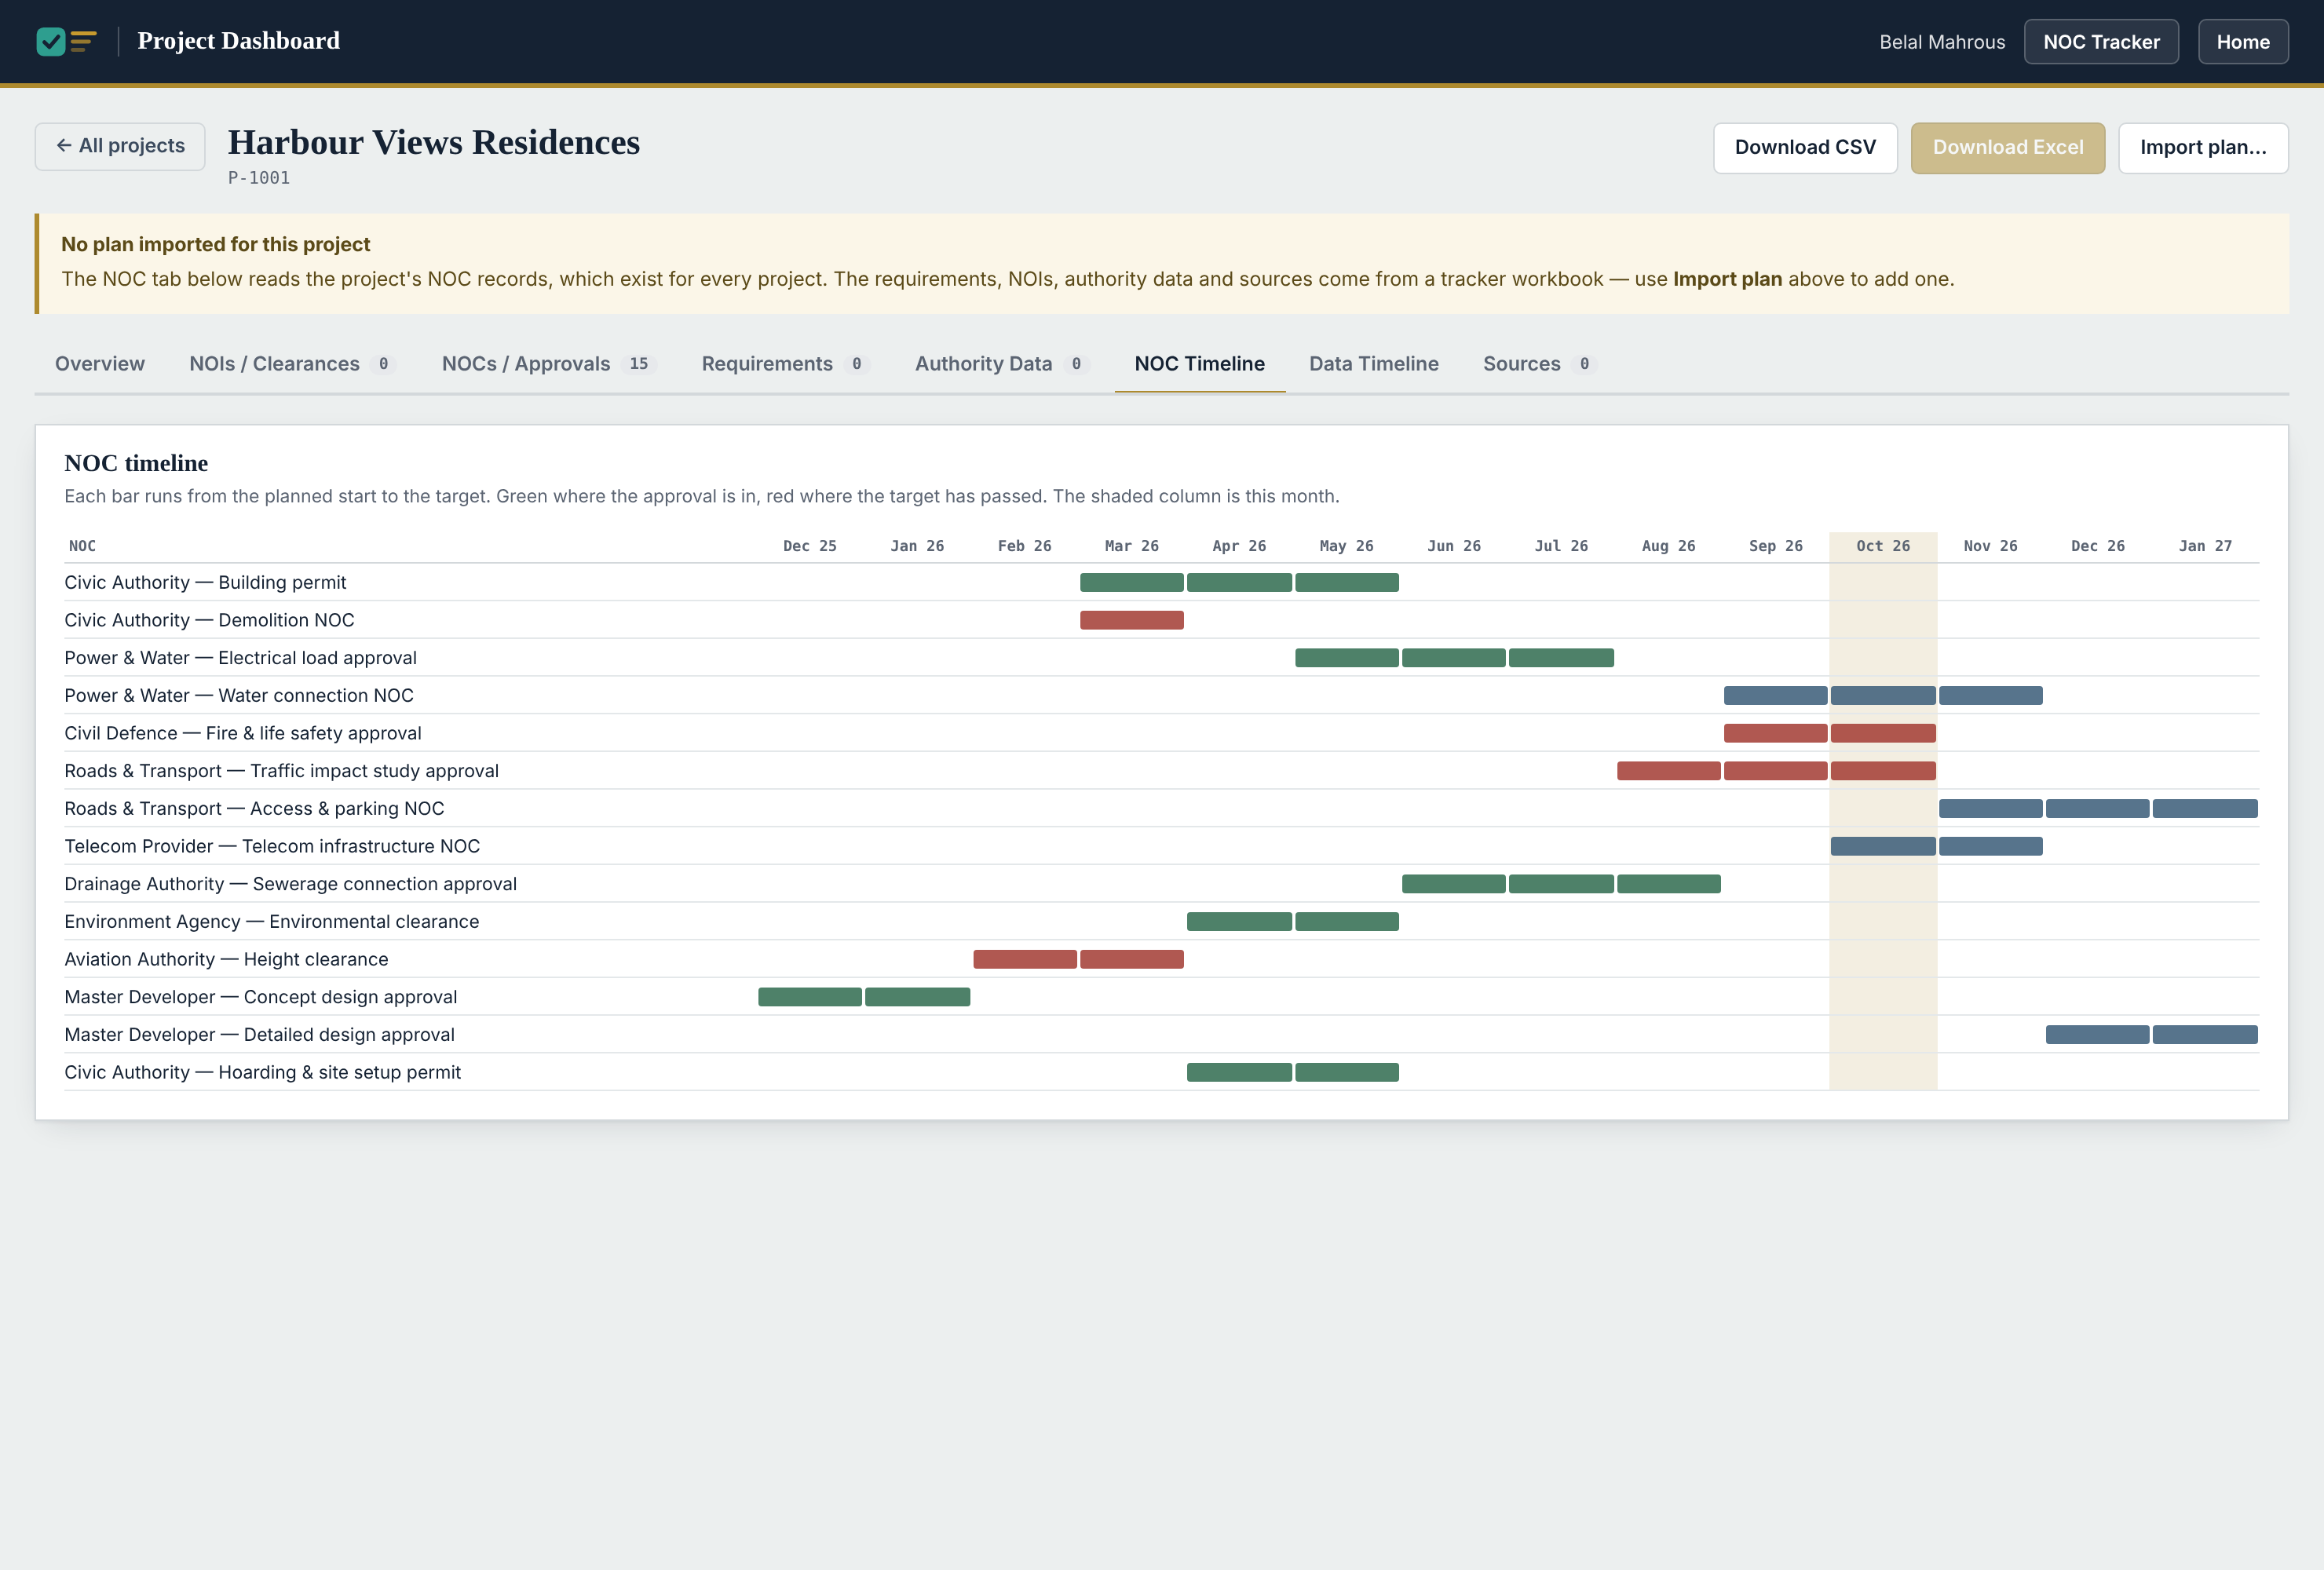Click the Traffic impact study bar in Aug 26

(1668, 771)
